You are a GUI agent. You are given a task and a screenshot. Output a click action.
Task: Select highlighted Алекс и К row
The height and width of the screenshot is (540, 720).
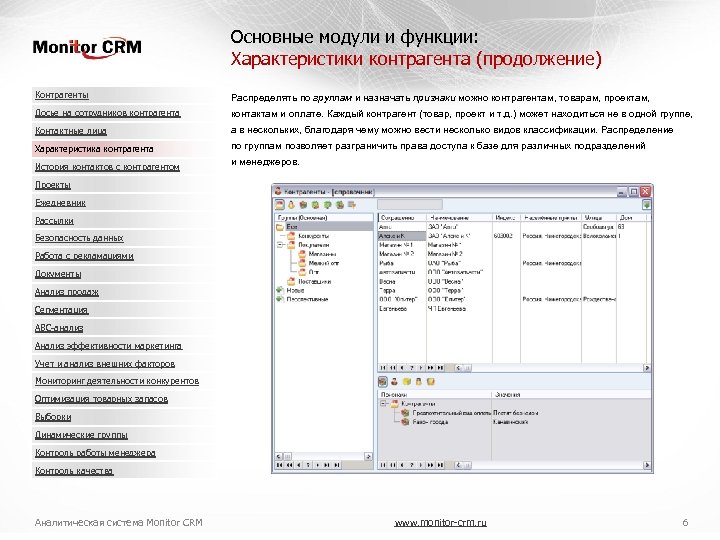(x=402, y=236)
